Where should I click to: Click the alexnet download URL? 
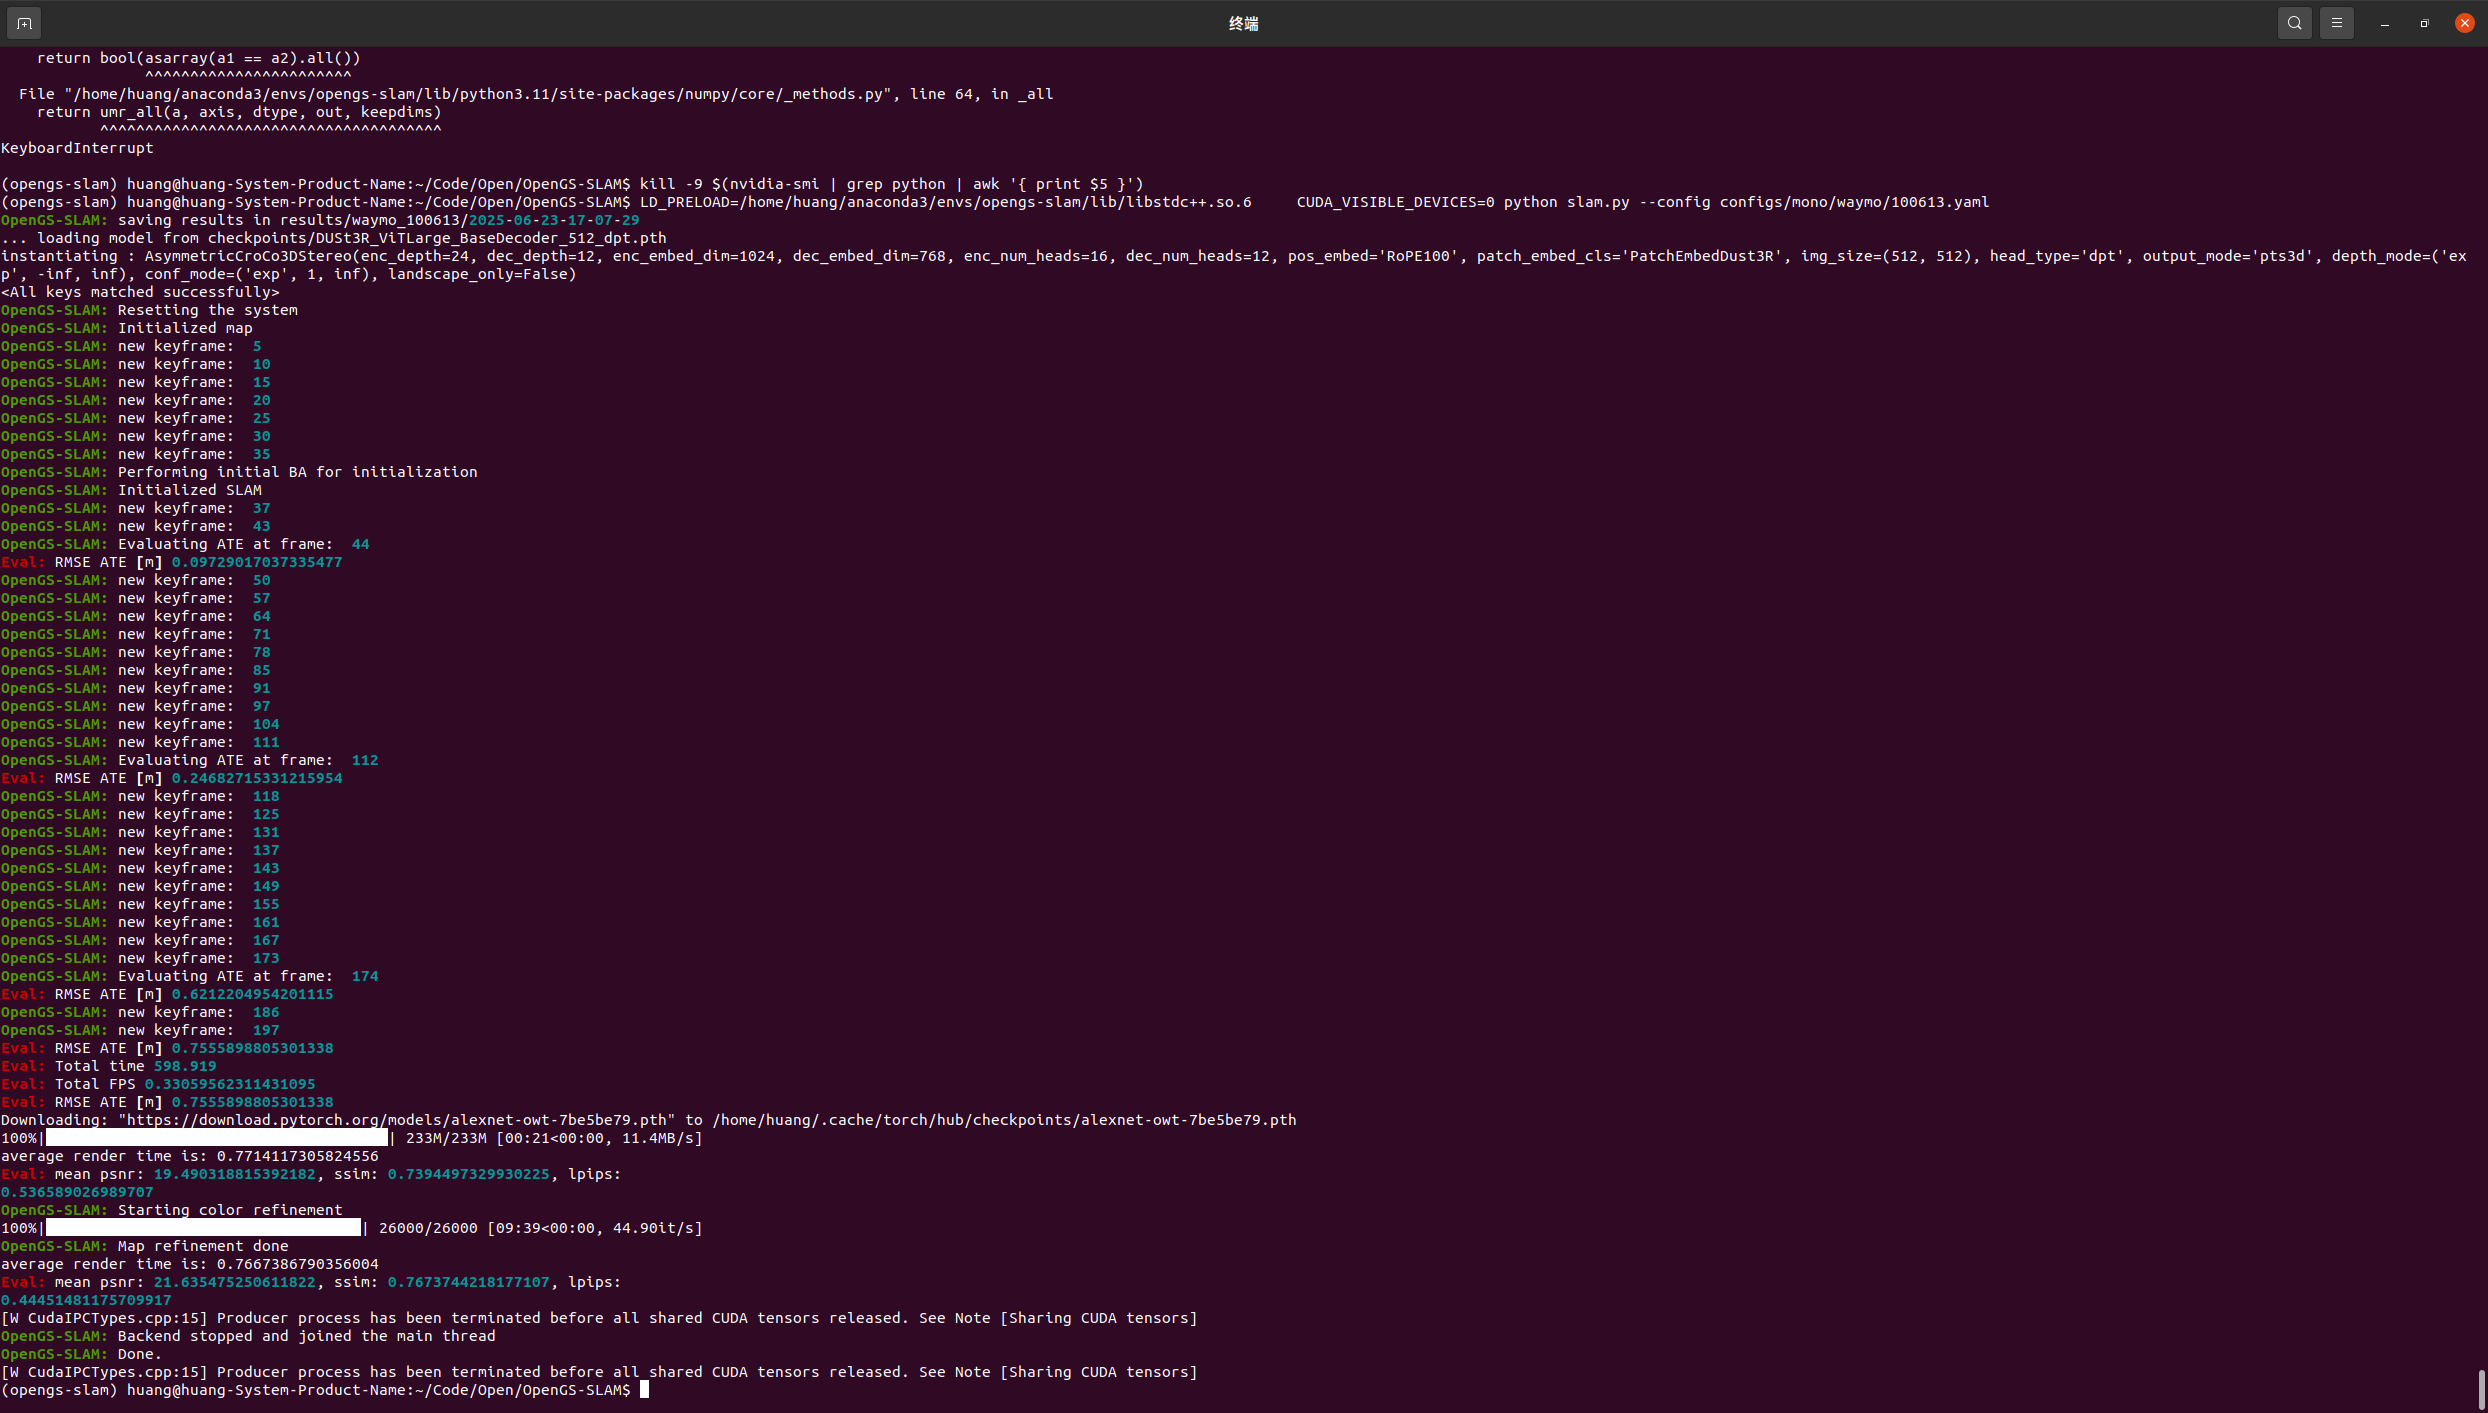[x=397, y=1120]
